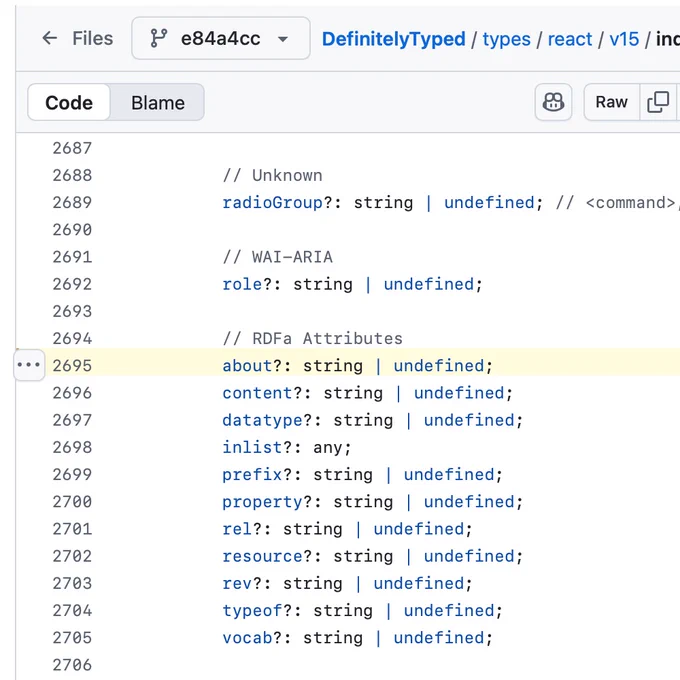Click the inlist property name
Viewport: 680px width, 680px height.
[x=252, y=447]
